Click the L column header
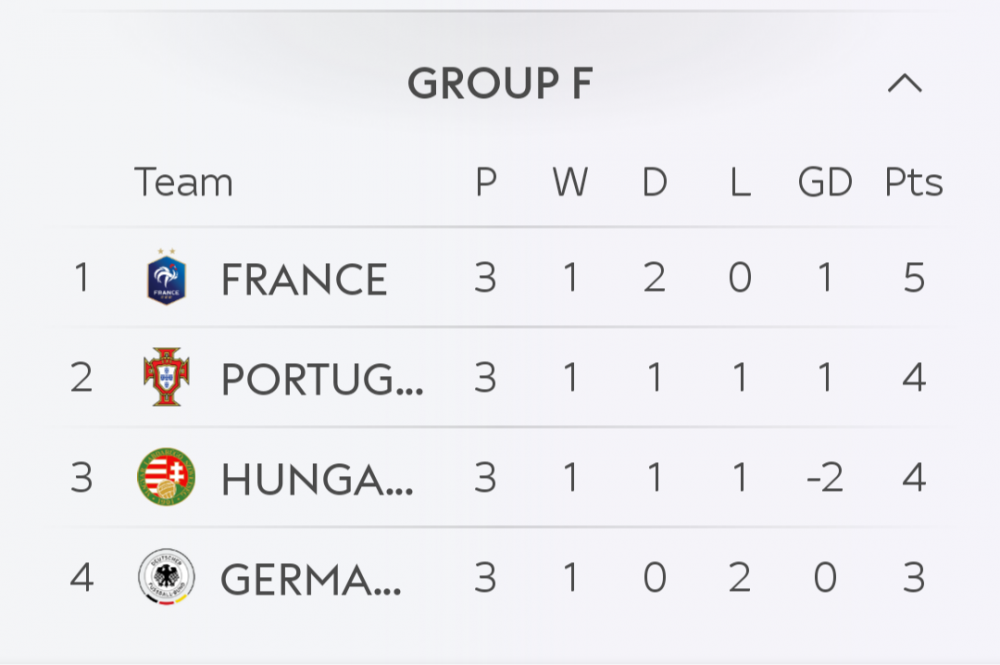This screenshot has width=1000, height=665. (x=740, y=183)
